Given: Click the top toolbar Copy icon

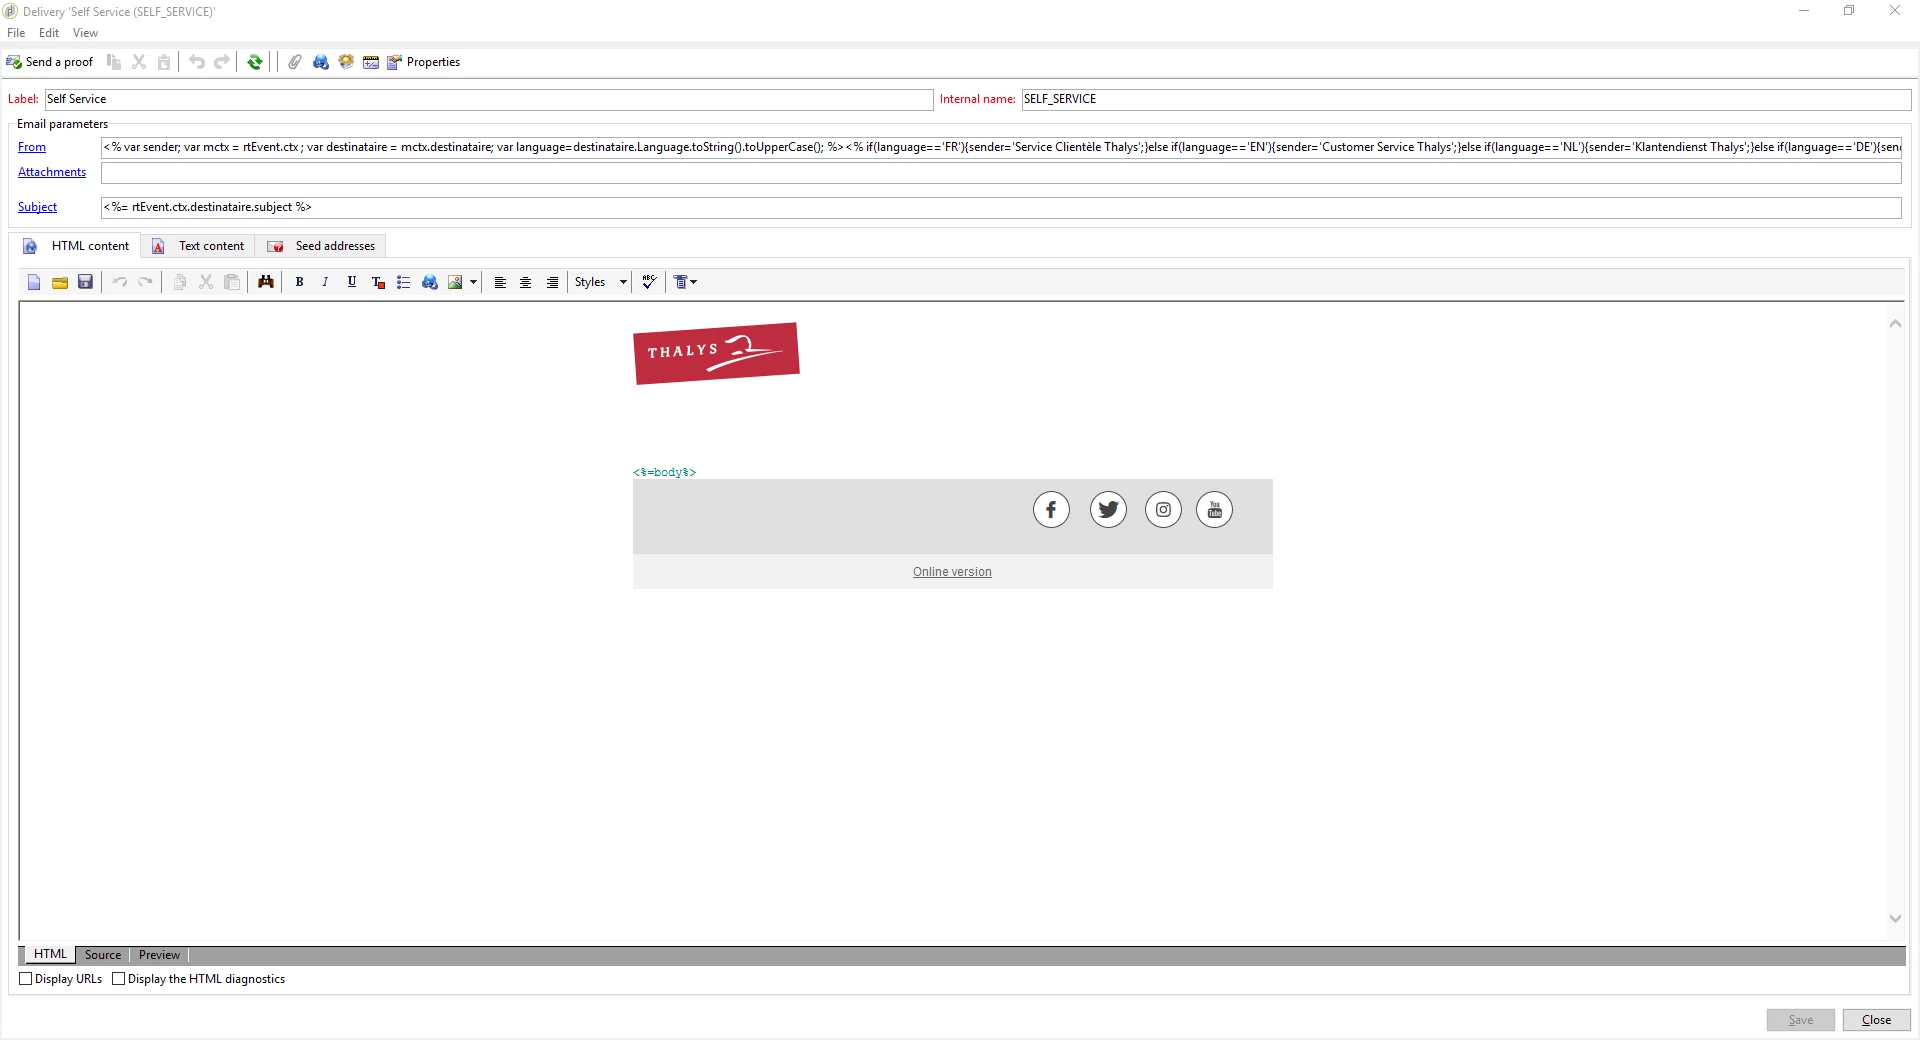Looking at the screenshot, I should pos(114,62).
